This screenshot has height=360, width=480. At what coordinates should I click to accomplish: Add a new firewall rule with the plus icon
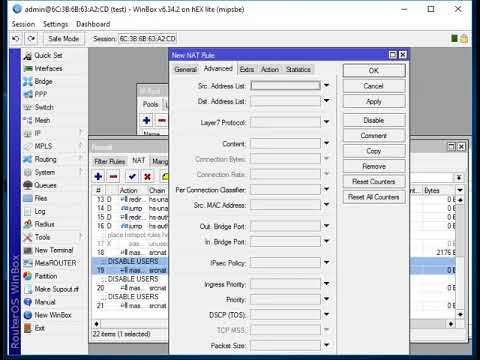click(98, 176)
